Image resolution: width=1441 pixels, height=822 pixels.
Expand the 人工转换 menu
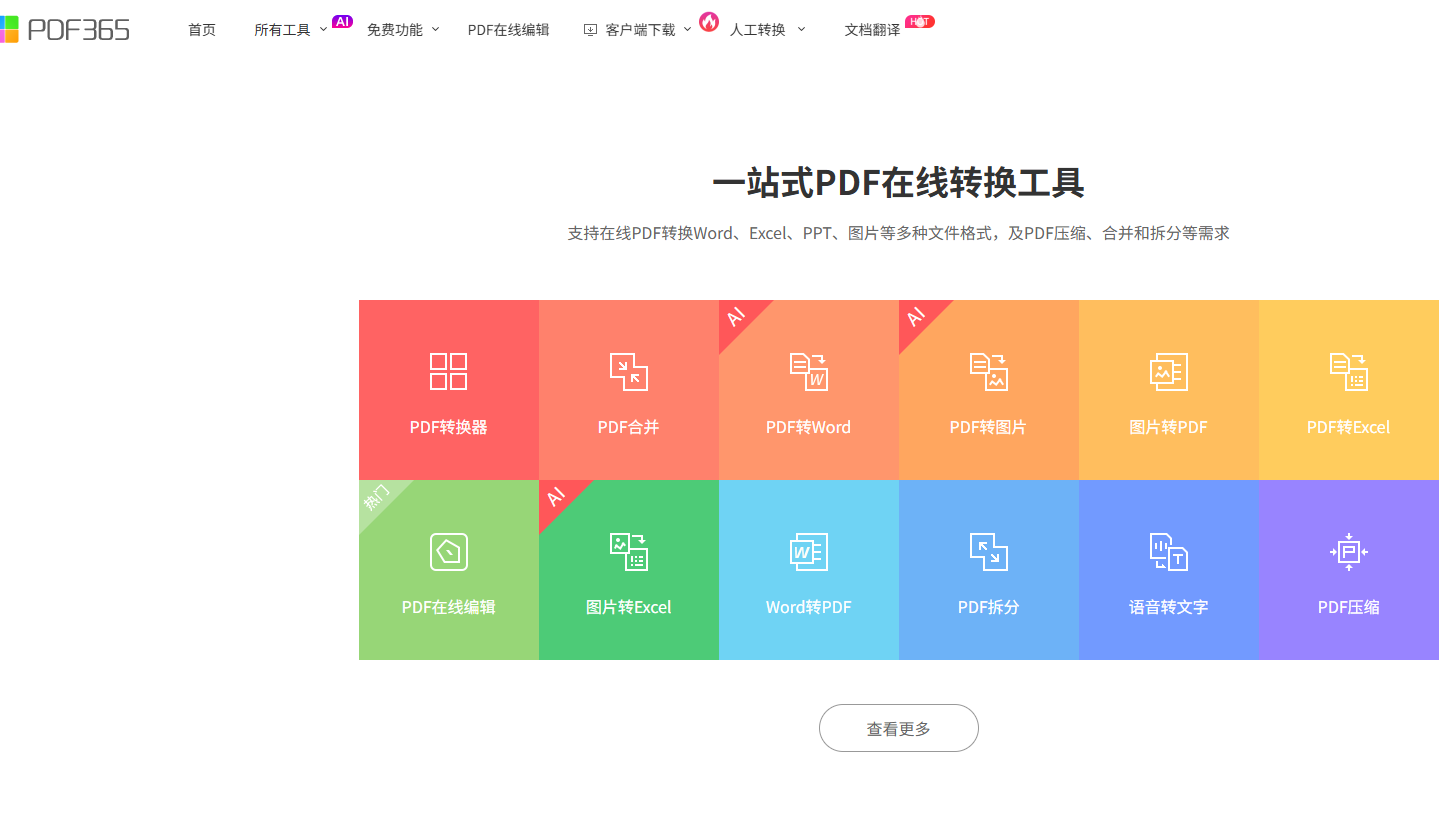[x=766, y=30]
